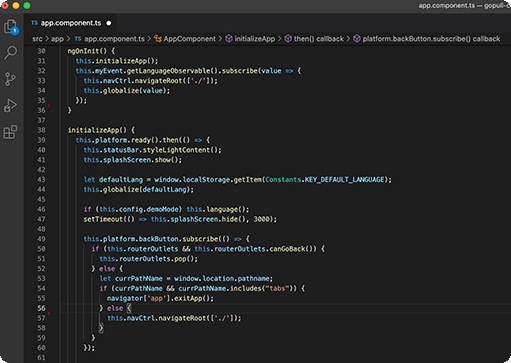The height and width of the screenshot is (363, 511).
Task: Open the initializeApp method breadcrumb
Action: 255,39
